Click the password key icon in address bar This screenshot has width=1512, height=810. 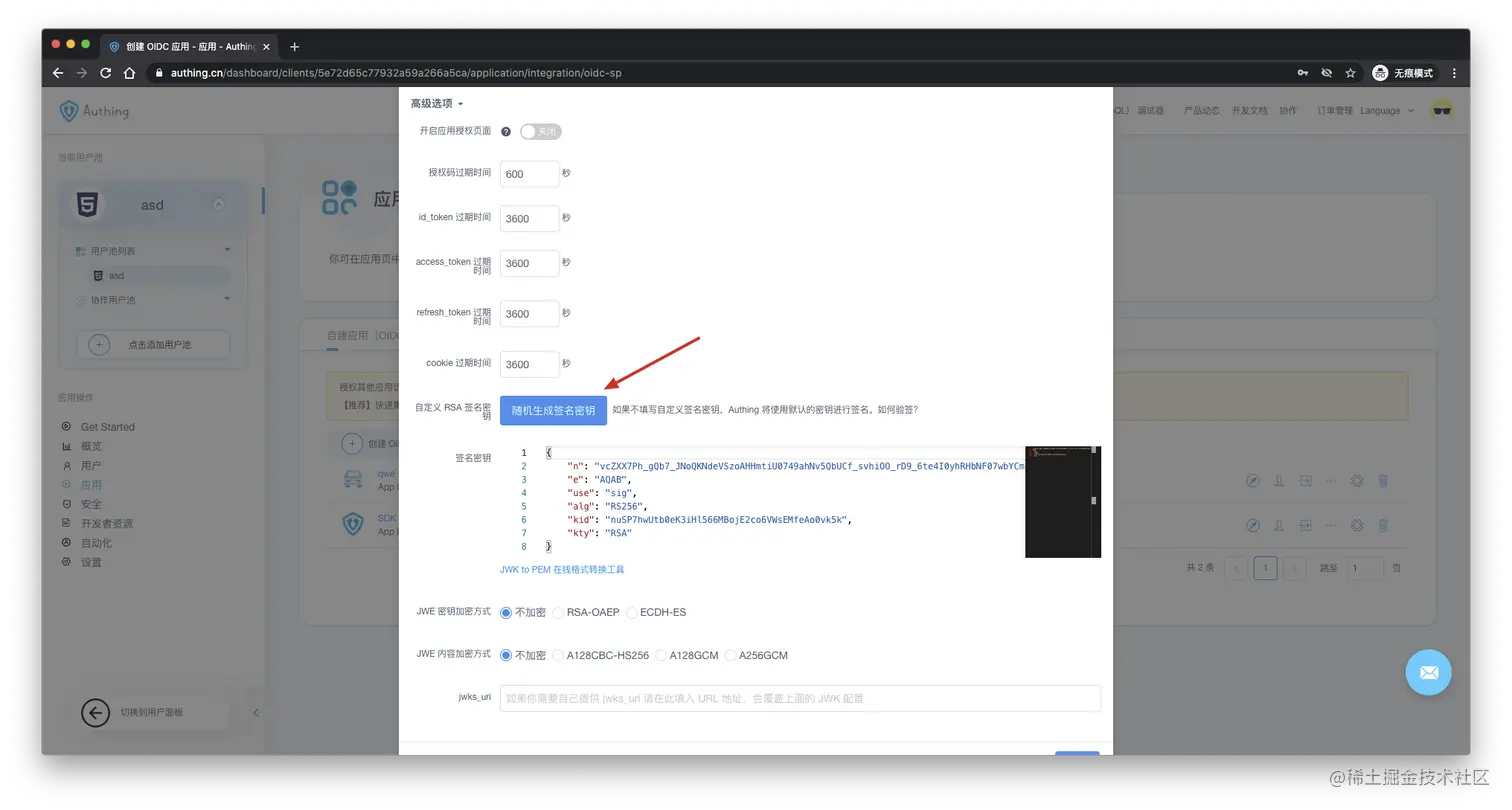(1303, 73)
